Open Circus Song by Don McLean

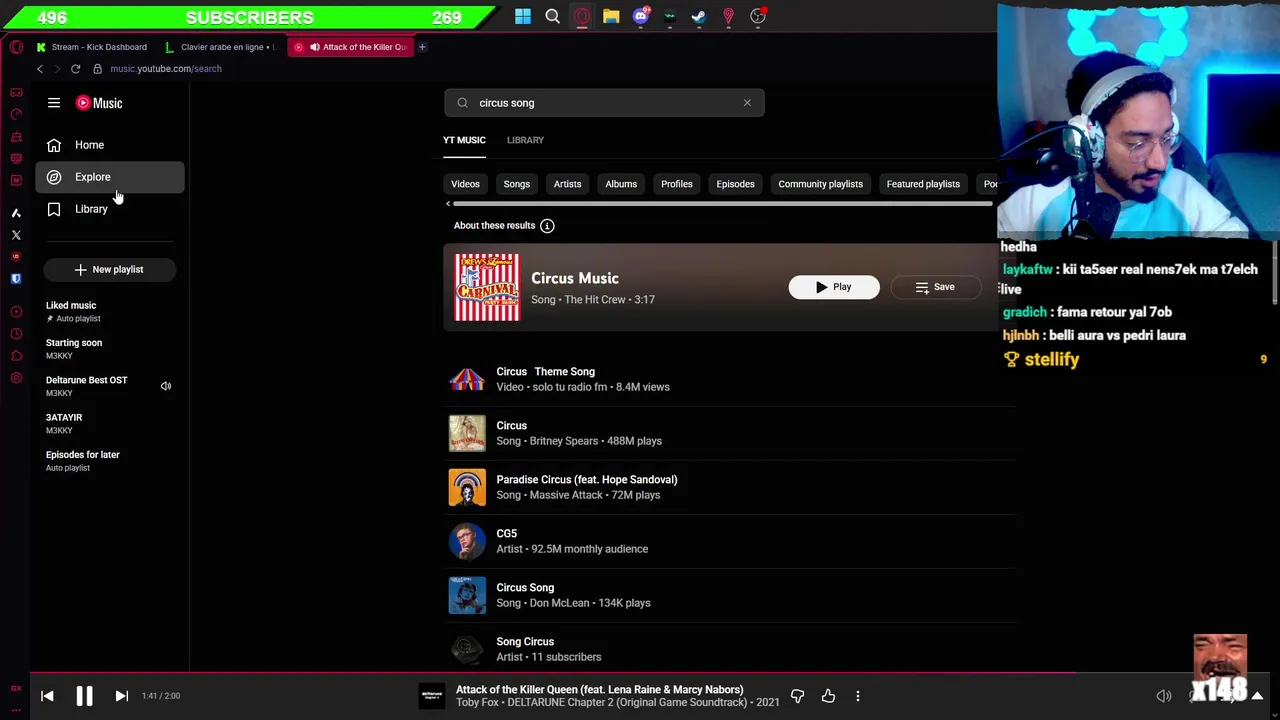[x=730, y=595]
